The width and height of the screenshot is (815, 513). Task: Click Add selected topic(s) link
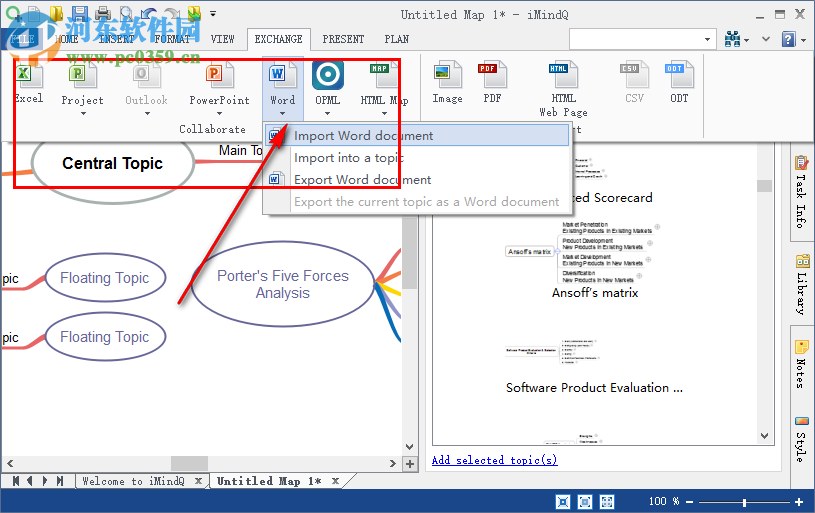point(494,460)
